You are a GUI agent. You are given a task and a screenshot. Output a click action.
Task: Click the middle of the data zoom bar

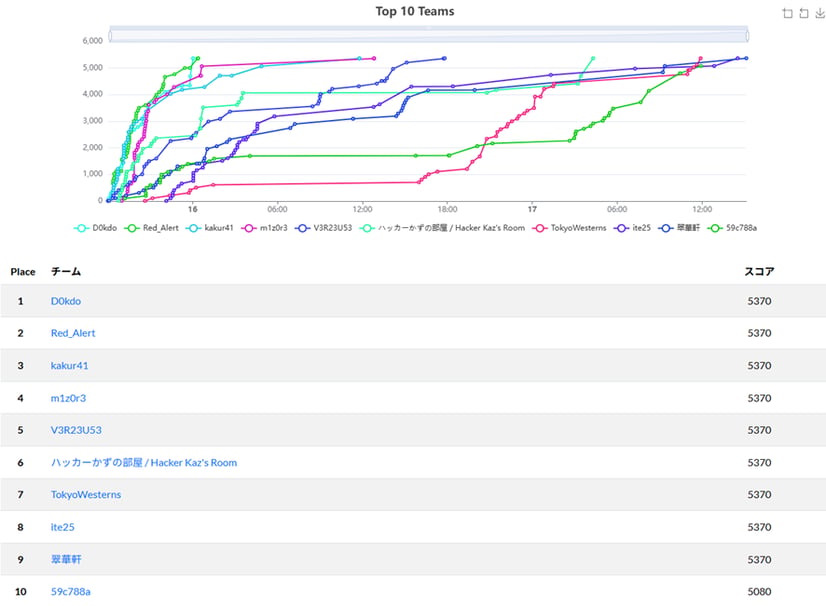click(428, 36)
